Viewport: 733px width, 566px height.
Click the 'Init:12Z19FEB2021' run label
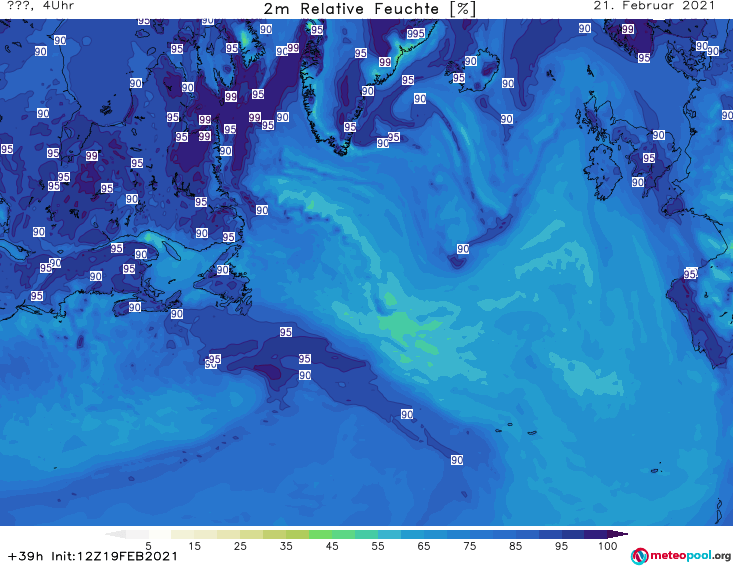point(115,556)
